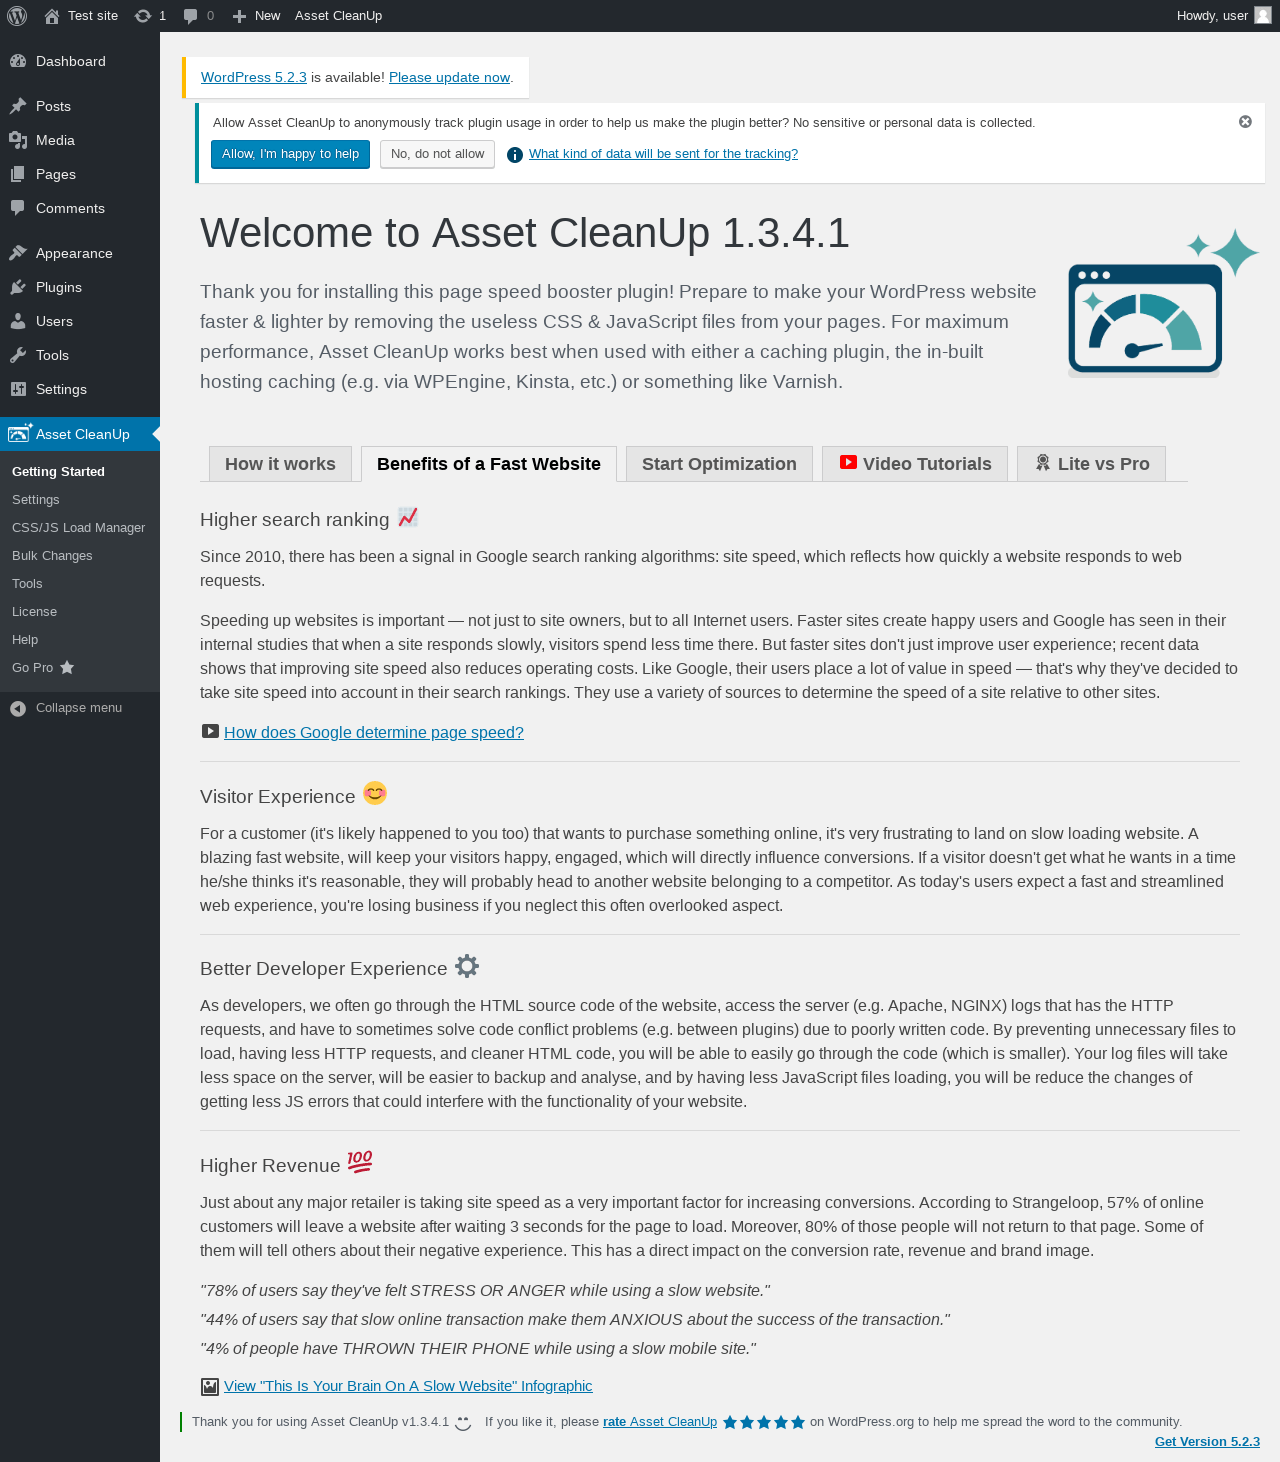The height and width of the screenshot is (1462, 1280).
Task: Click the five-star rating icons in footer
Action: pos(764,1422)
